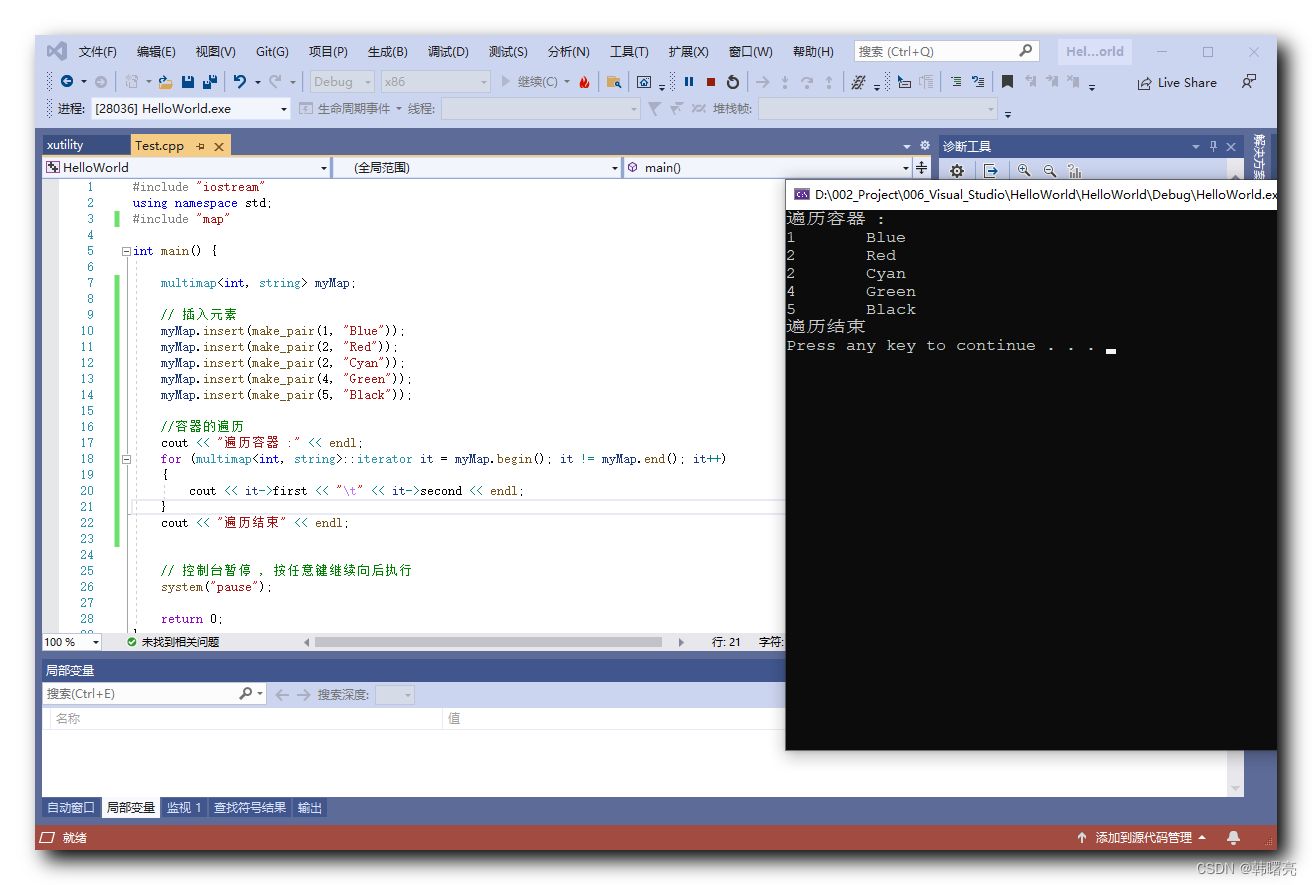Image resolution: width=1312 pixels, height=885 pixels.
Task: Open the locals search options dropdown
Action: (x=261, y=694)
